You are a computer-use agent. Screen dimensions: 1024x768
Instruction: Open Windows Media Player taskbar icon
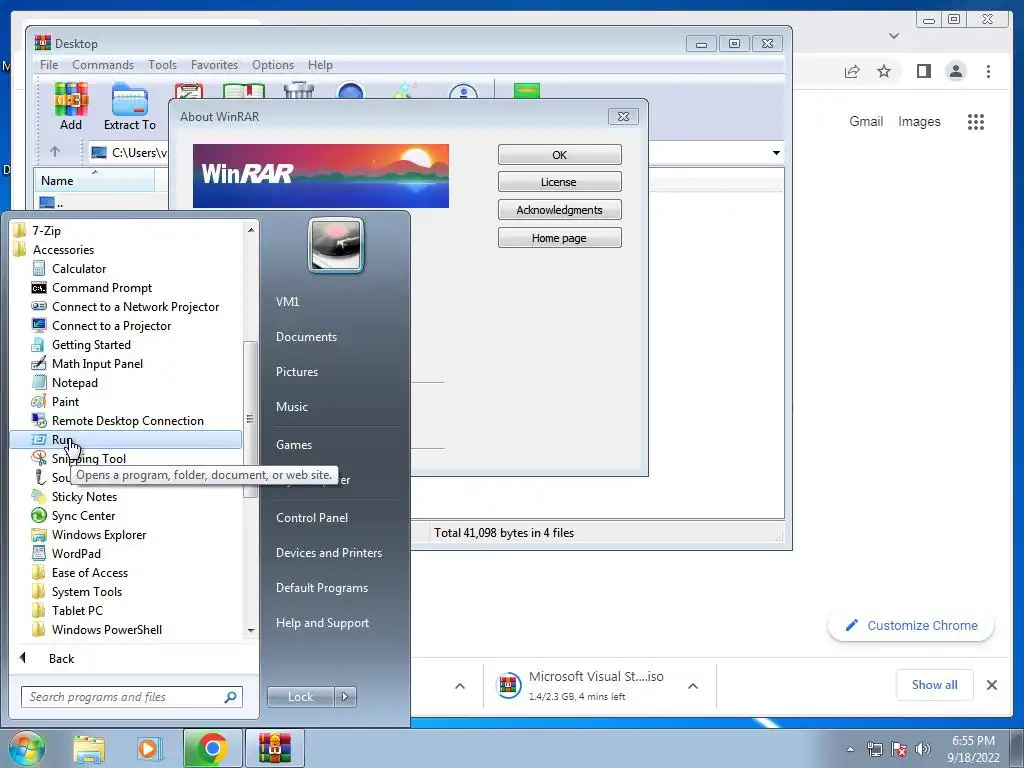[149, 748]
